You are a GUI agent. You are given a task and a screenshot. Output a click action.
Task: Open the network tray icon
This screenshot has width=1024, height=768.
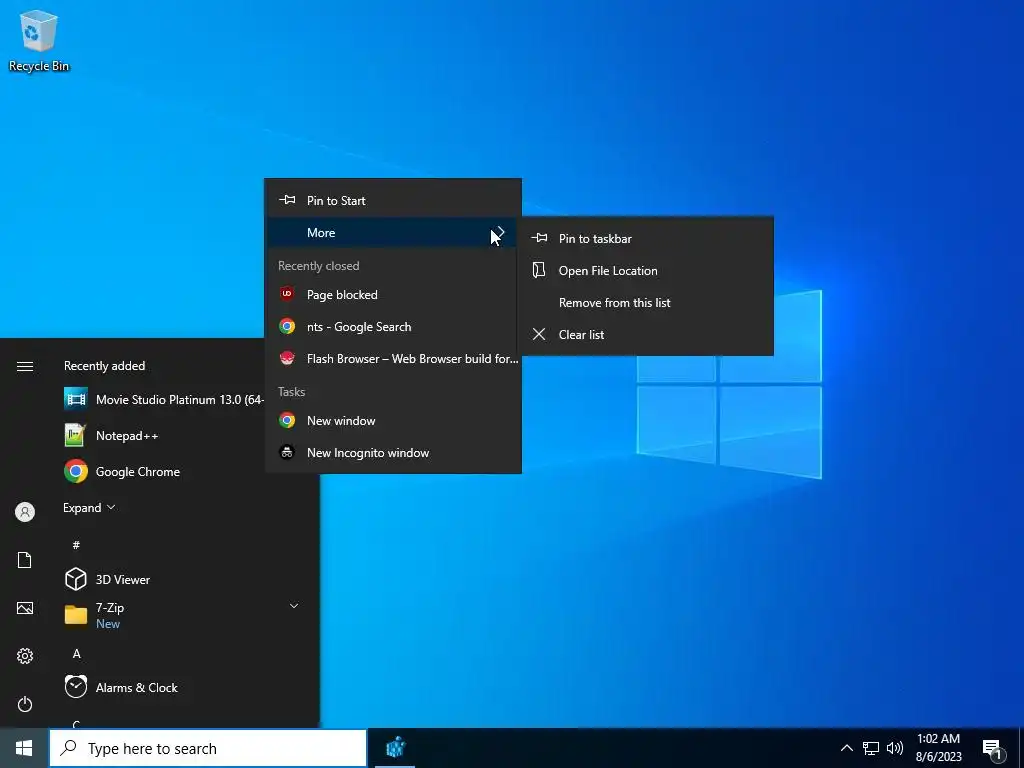point(871,748)
